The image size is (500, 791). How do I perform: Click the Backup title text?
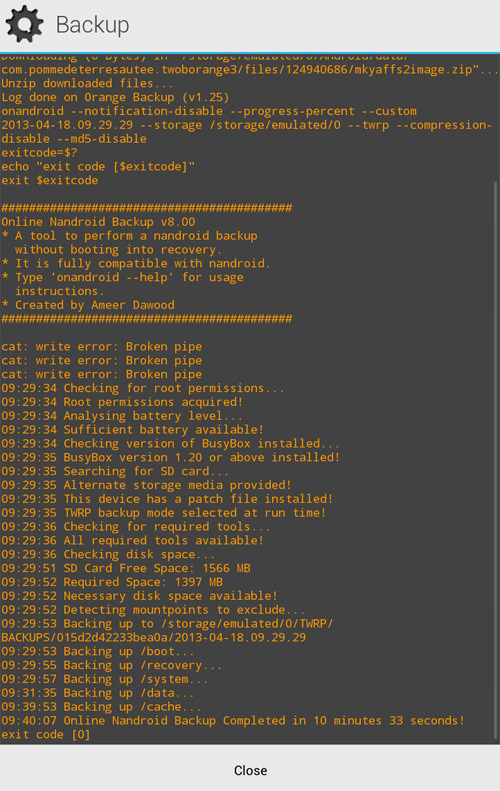92,25
